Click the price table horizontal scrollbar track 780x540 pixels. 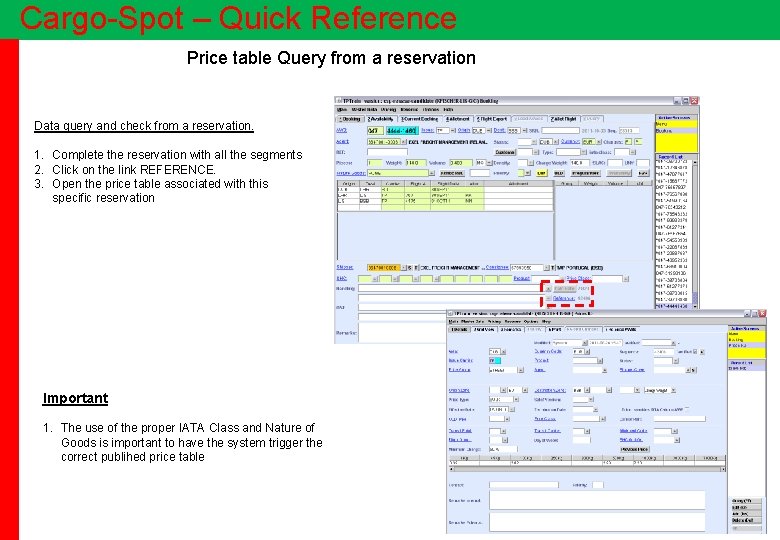point(587,469)
